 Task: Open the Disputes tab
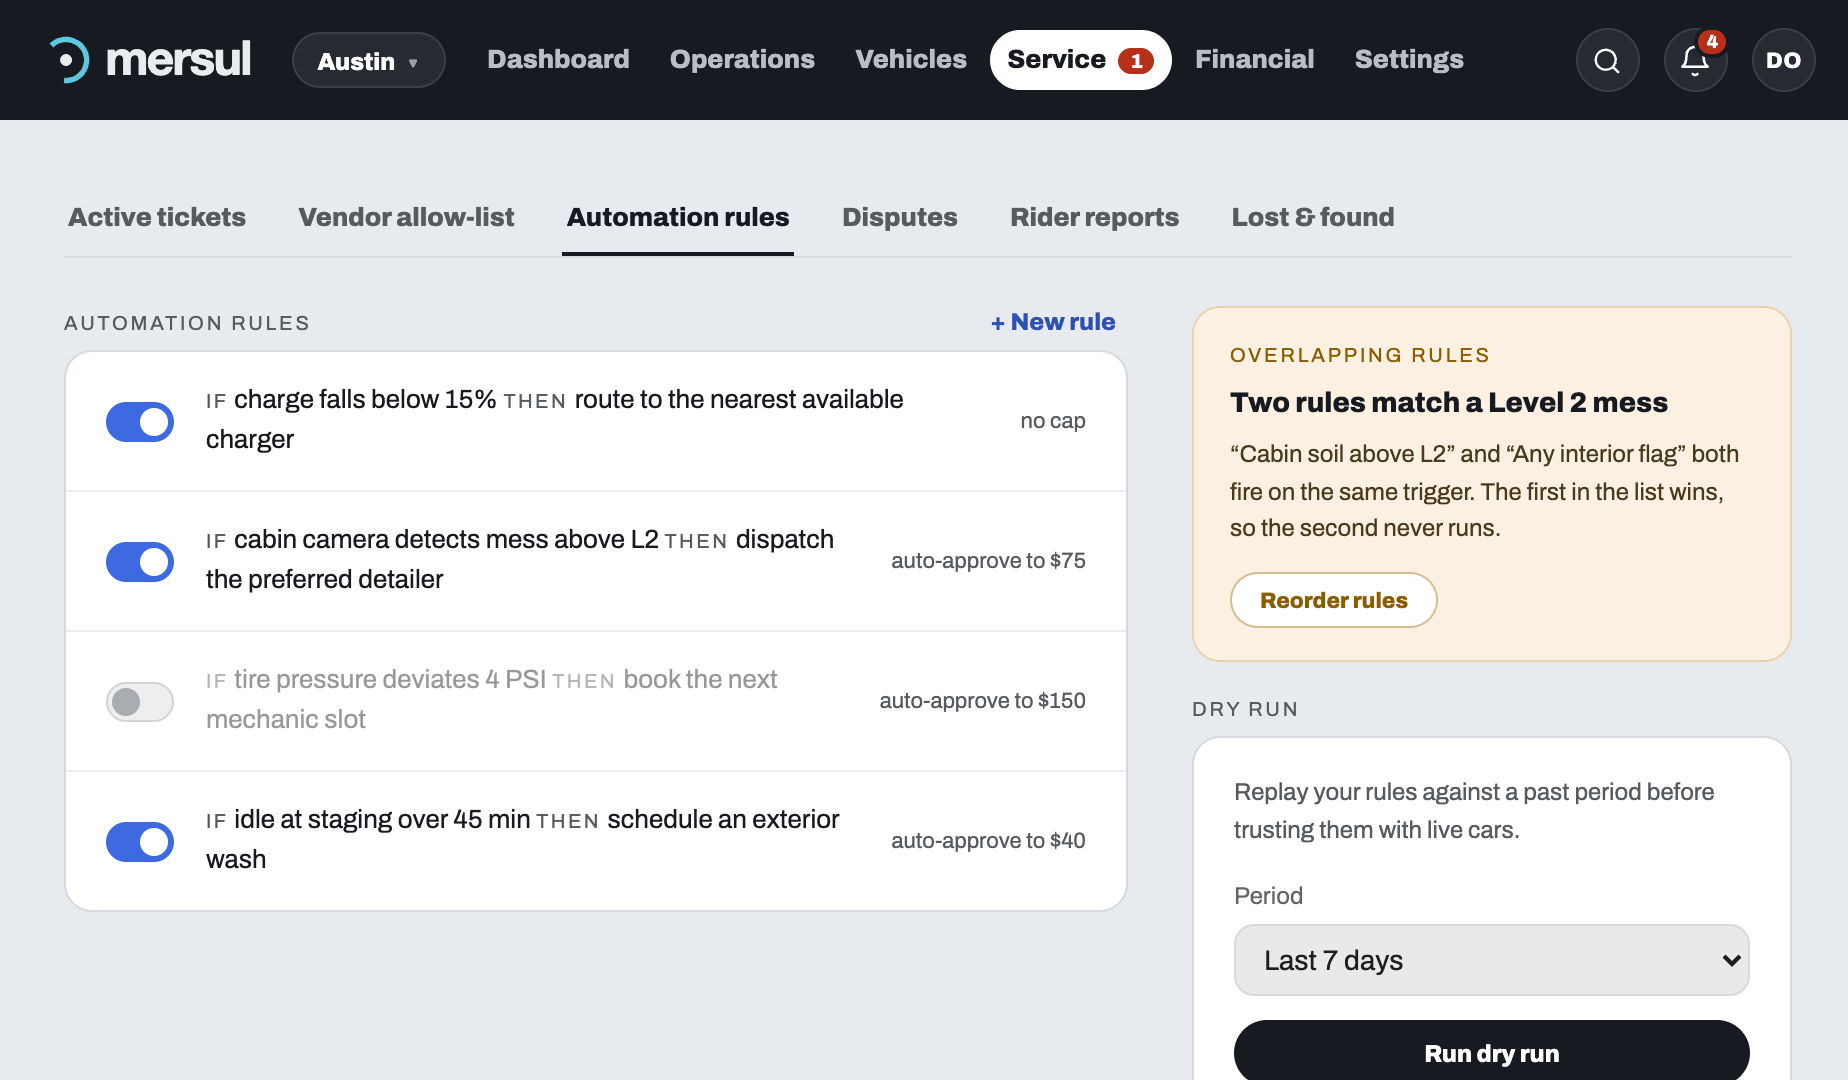(x=900, y=217)
